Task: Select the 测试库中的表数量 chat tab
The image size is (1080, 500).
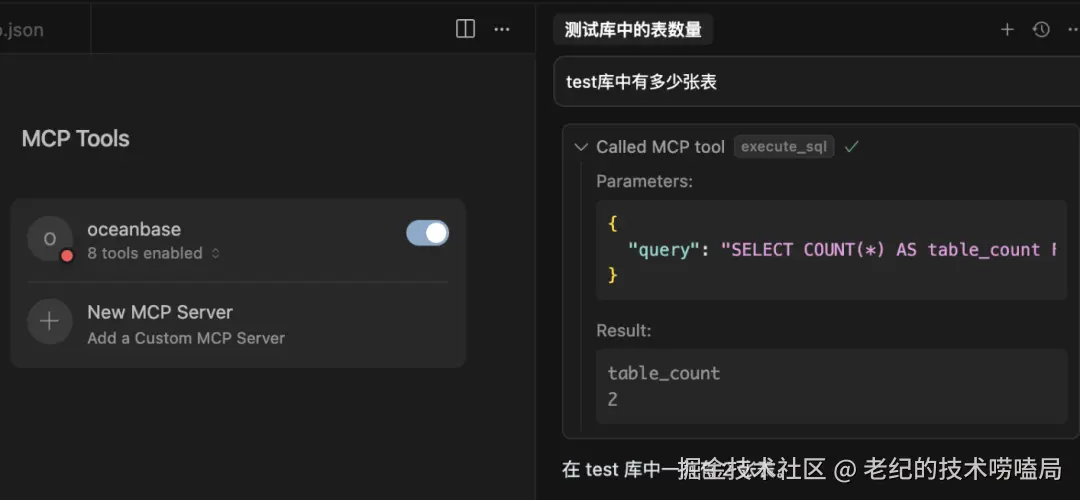Action: 633,30
